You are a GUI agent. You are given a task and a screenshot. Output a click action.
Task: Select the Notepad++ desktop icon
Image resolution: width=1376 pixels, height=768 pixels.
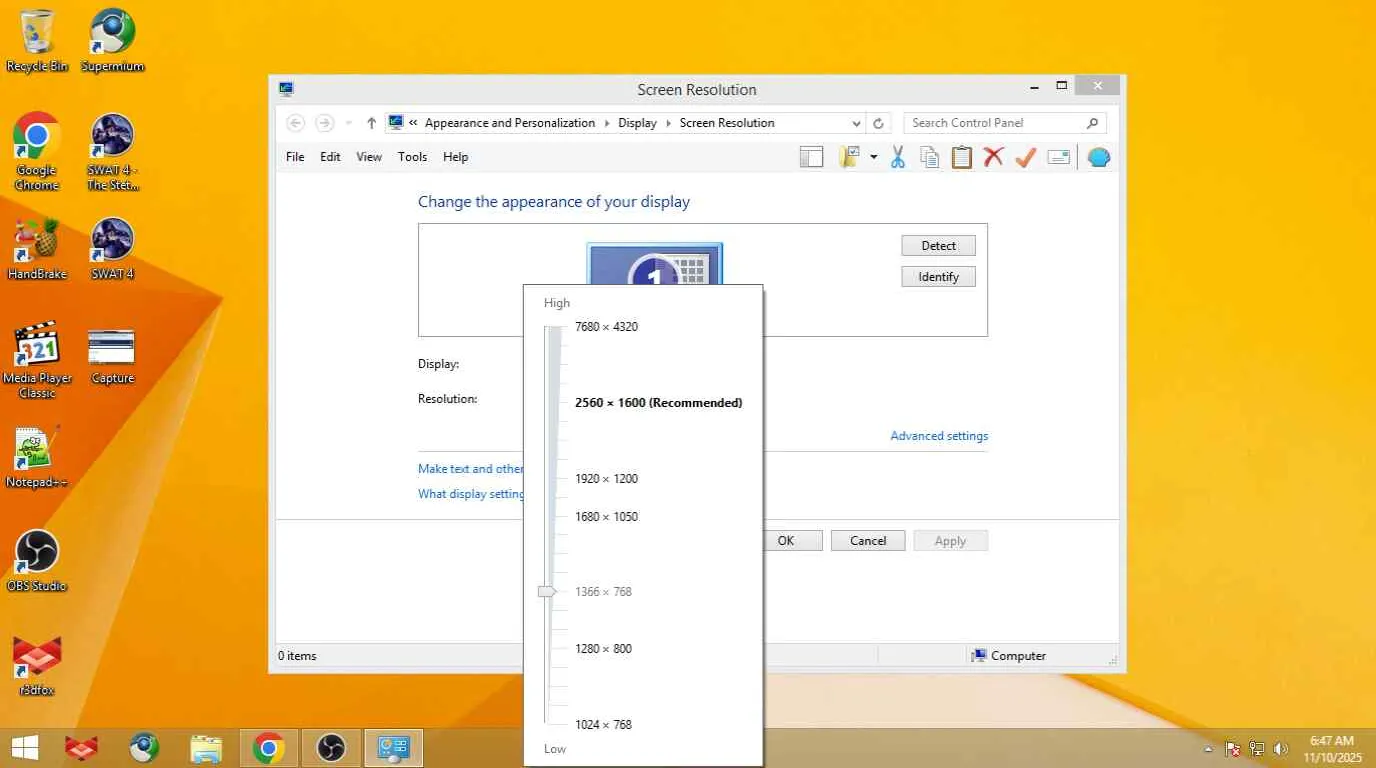coord(37,457)
